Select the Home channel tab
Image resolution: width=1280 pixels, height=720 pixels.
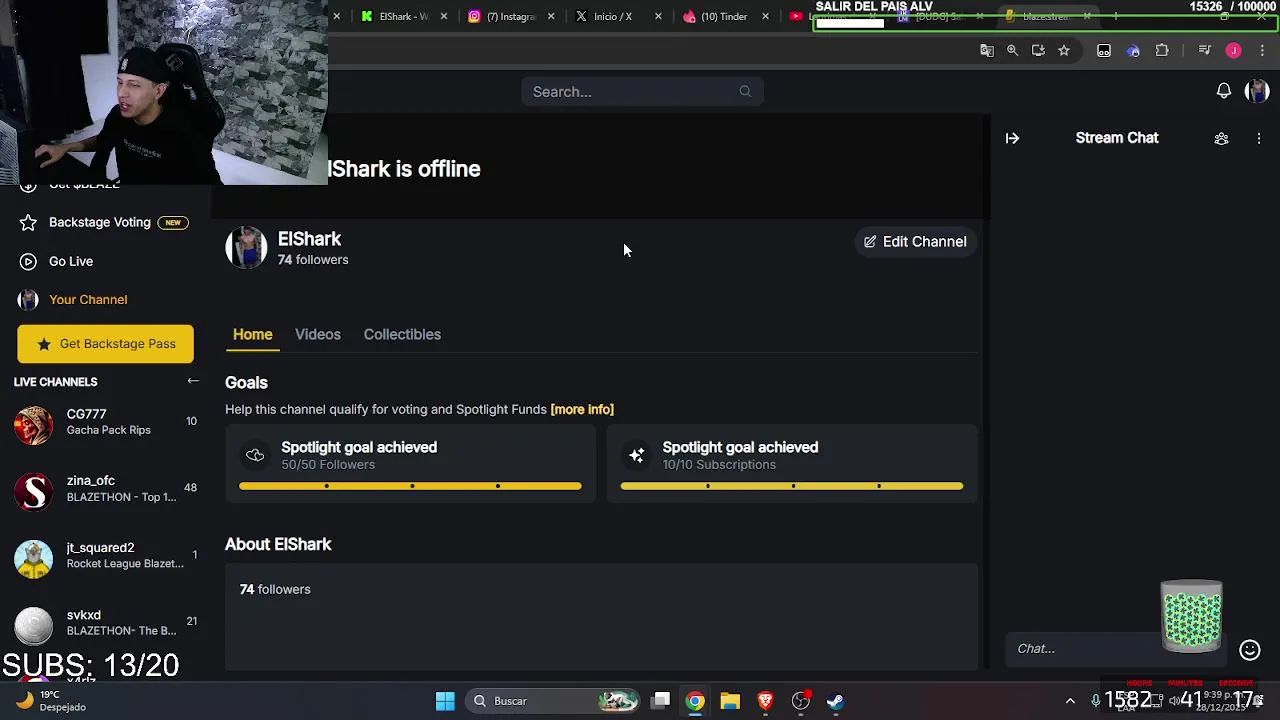pos(252,334)
